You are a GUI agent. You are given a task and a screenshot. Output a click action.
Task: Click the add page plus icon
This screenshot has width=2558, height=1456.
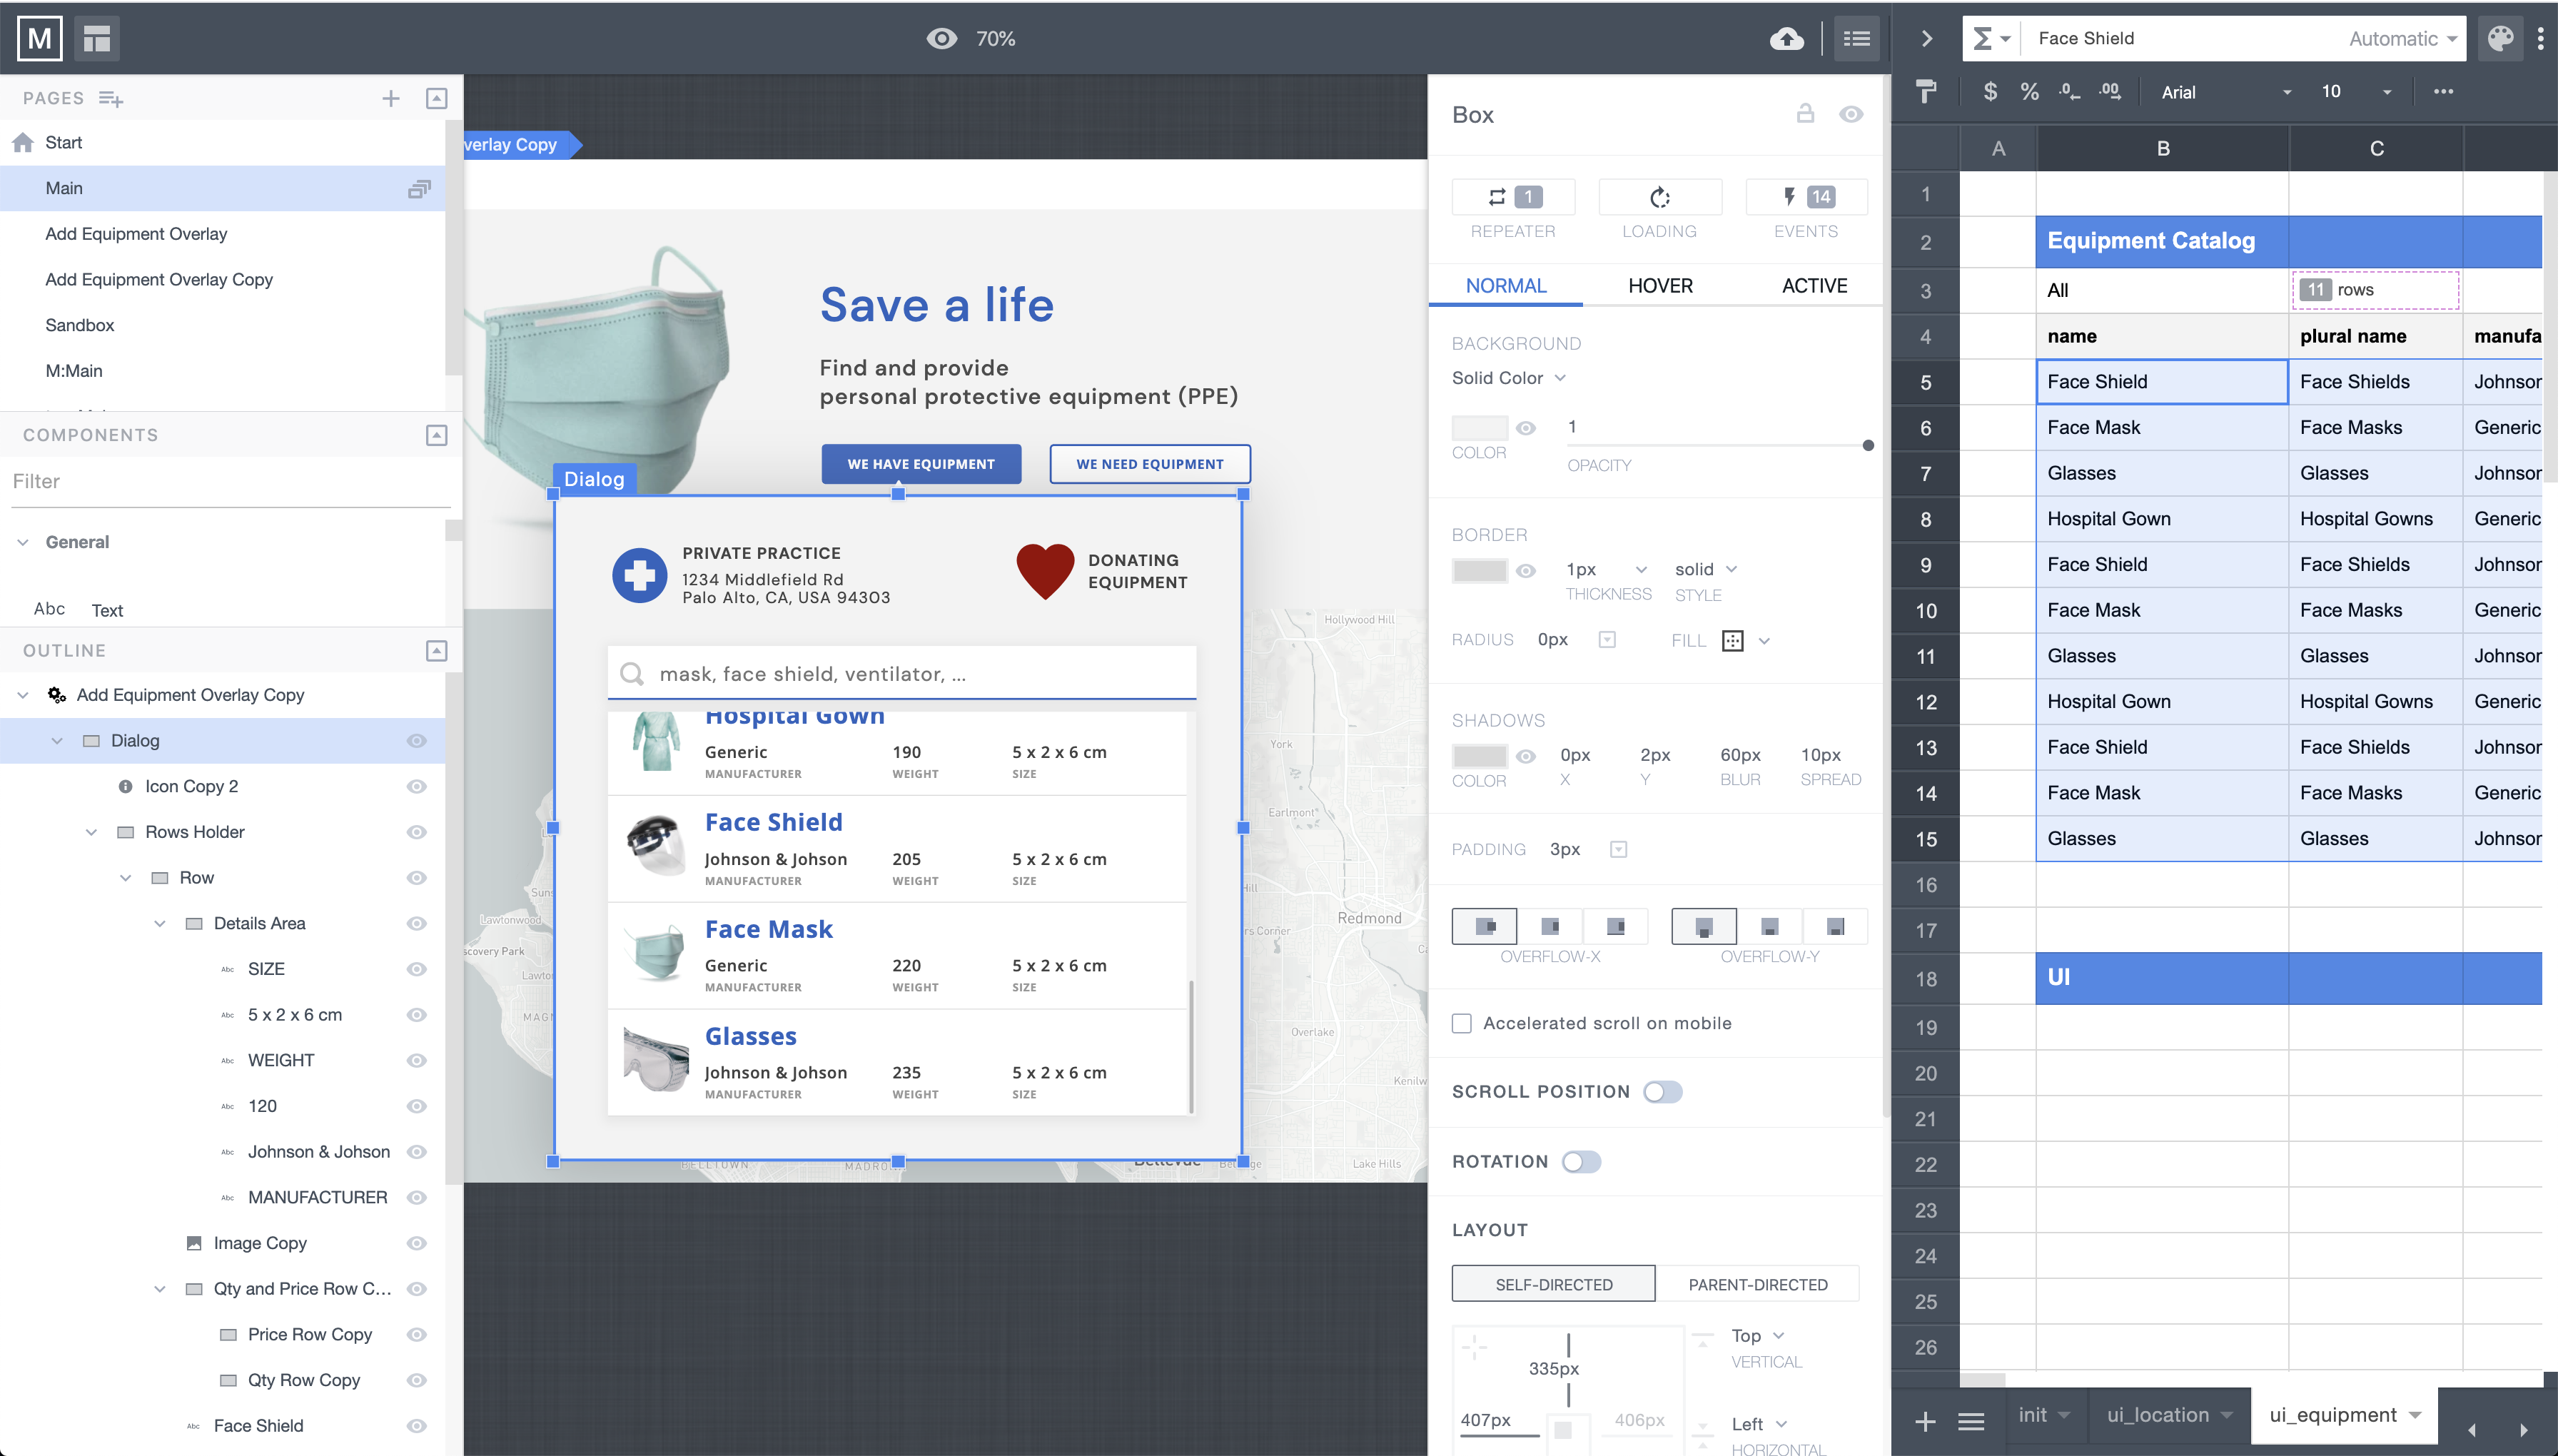(391, 98)
